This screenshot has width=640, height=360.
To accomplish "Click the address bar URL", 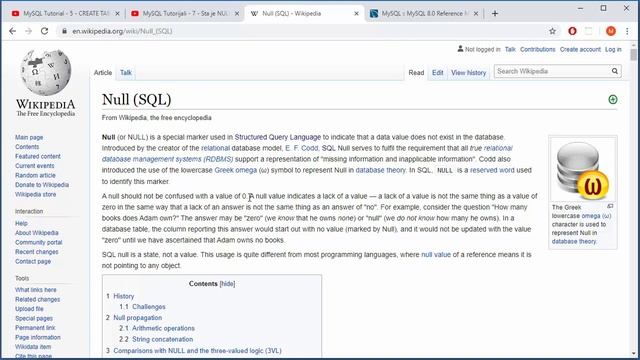I will (122, 31).
